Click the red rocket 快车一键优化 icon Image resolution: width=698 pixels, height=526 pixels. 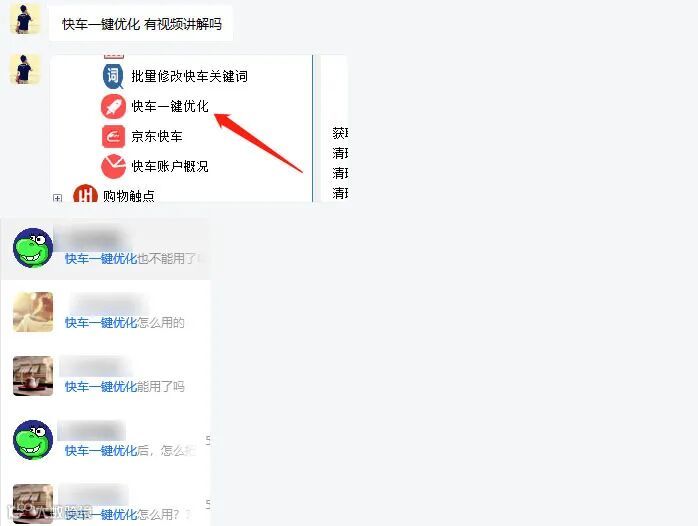coord(113,106)
